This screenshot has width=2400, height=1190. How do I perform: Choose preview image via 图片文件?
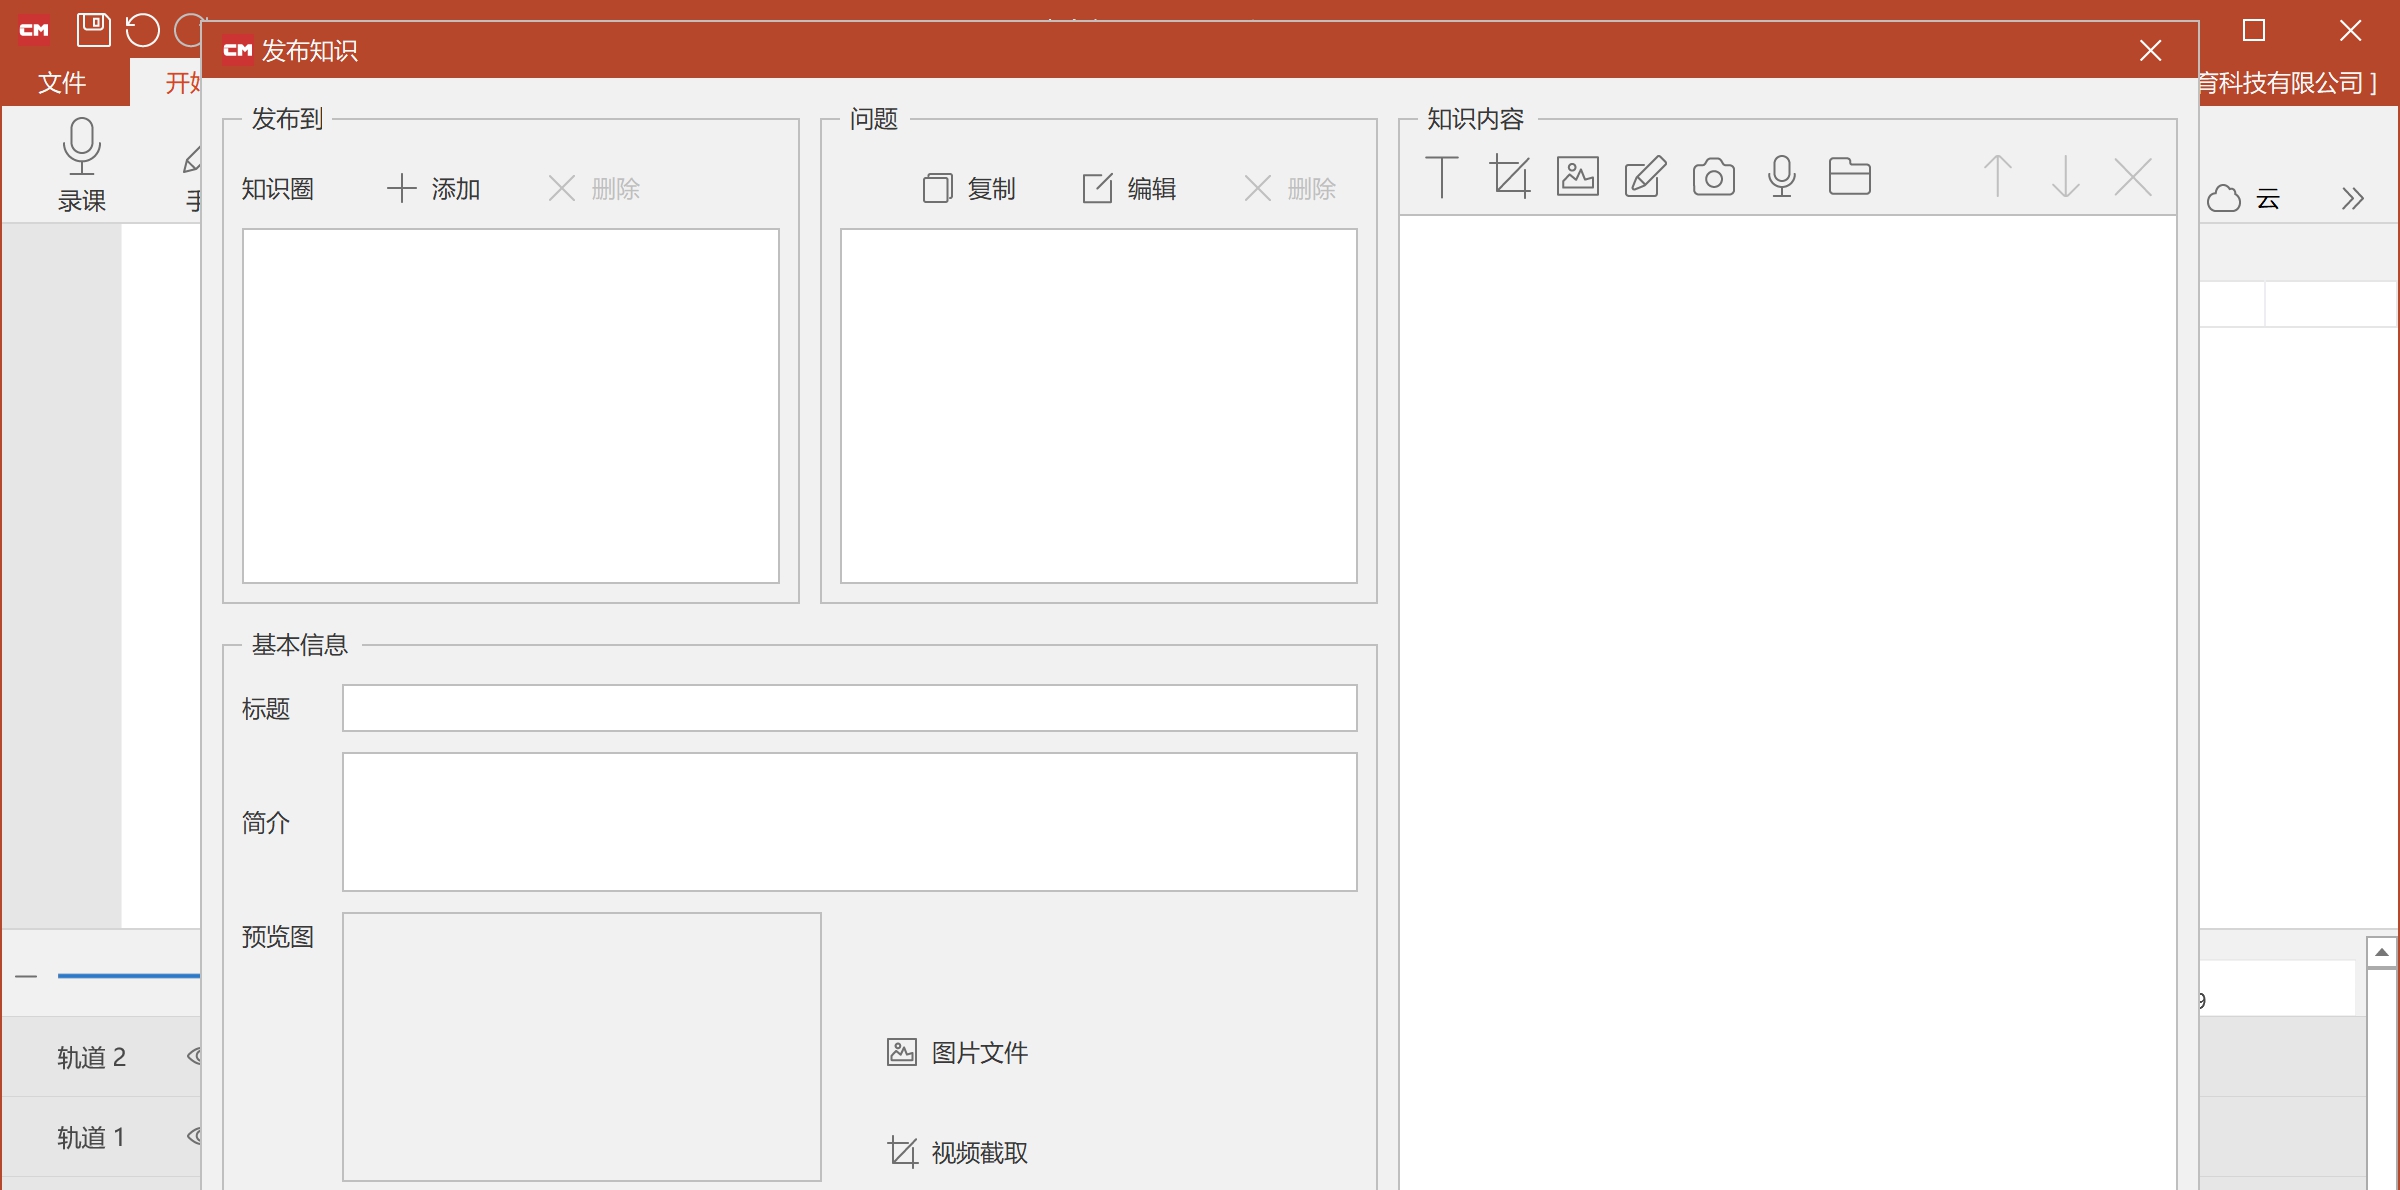[x=956, y=1052]
